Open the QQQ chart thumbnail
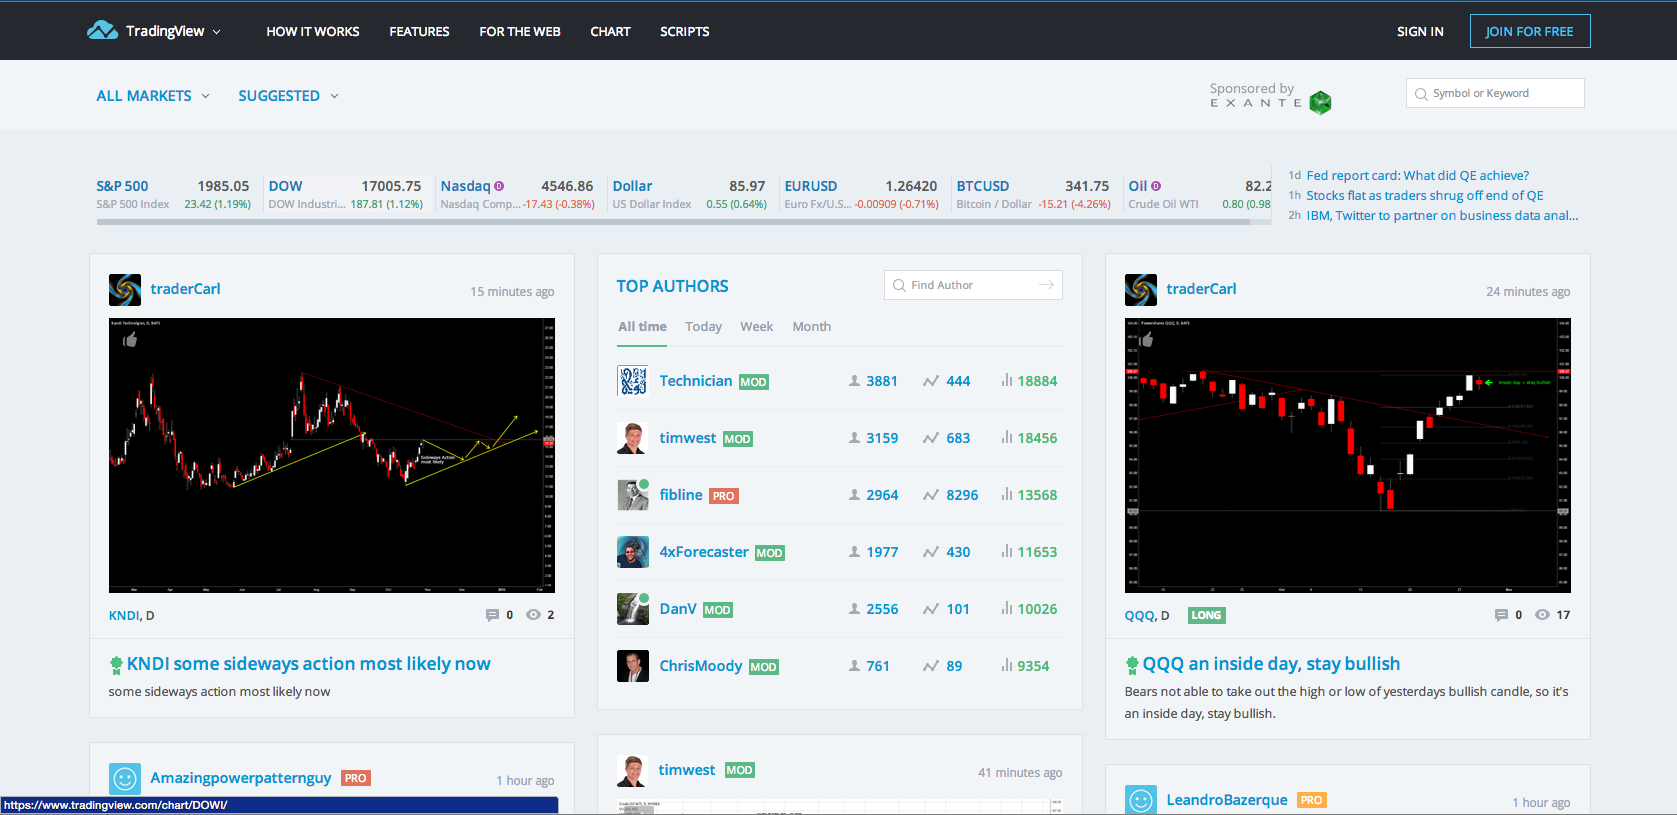 [x=1348, y=455]
